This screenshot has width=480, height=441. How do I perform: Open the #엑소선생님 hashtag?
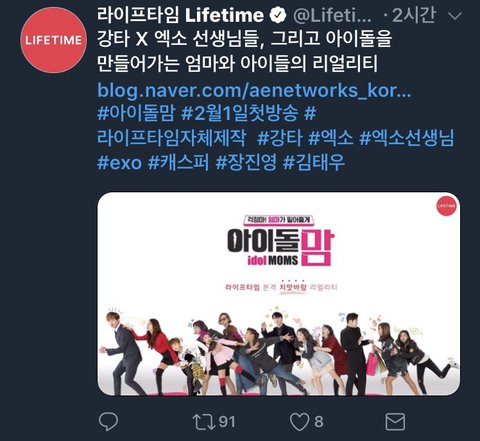click(407, 138)
